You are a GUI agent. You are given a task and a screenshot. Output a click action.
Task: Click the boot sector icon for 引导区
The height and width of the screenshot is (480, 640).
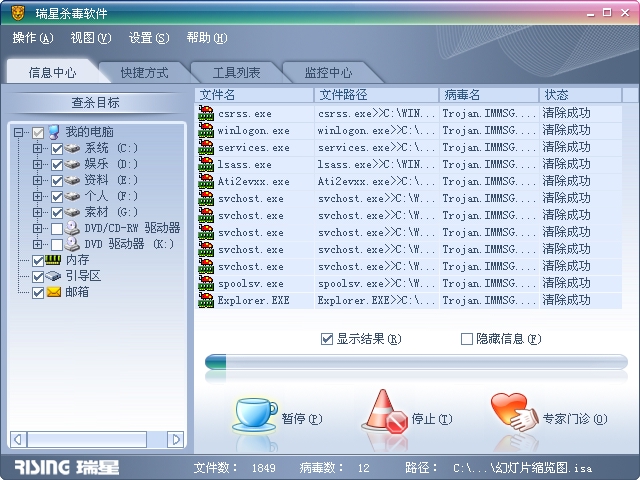coord(53,276)
